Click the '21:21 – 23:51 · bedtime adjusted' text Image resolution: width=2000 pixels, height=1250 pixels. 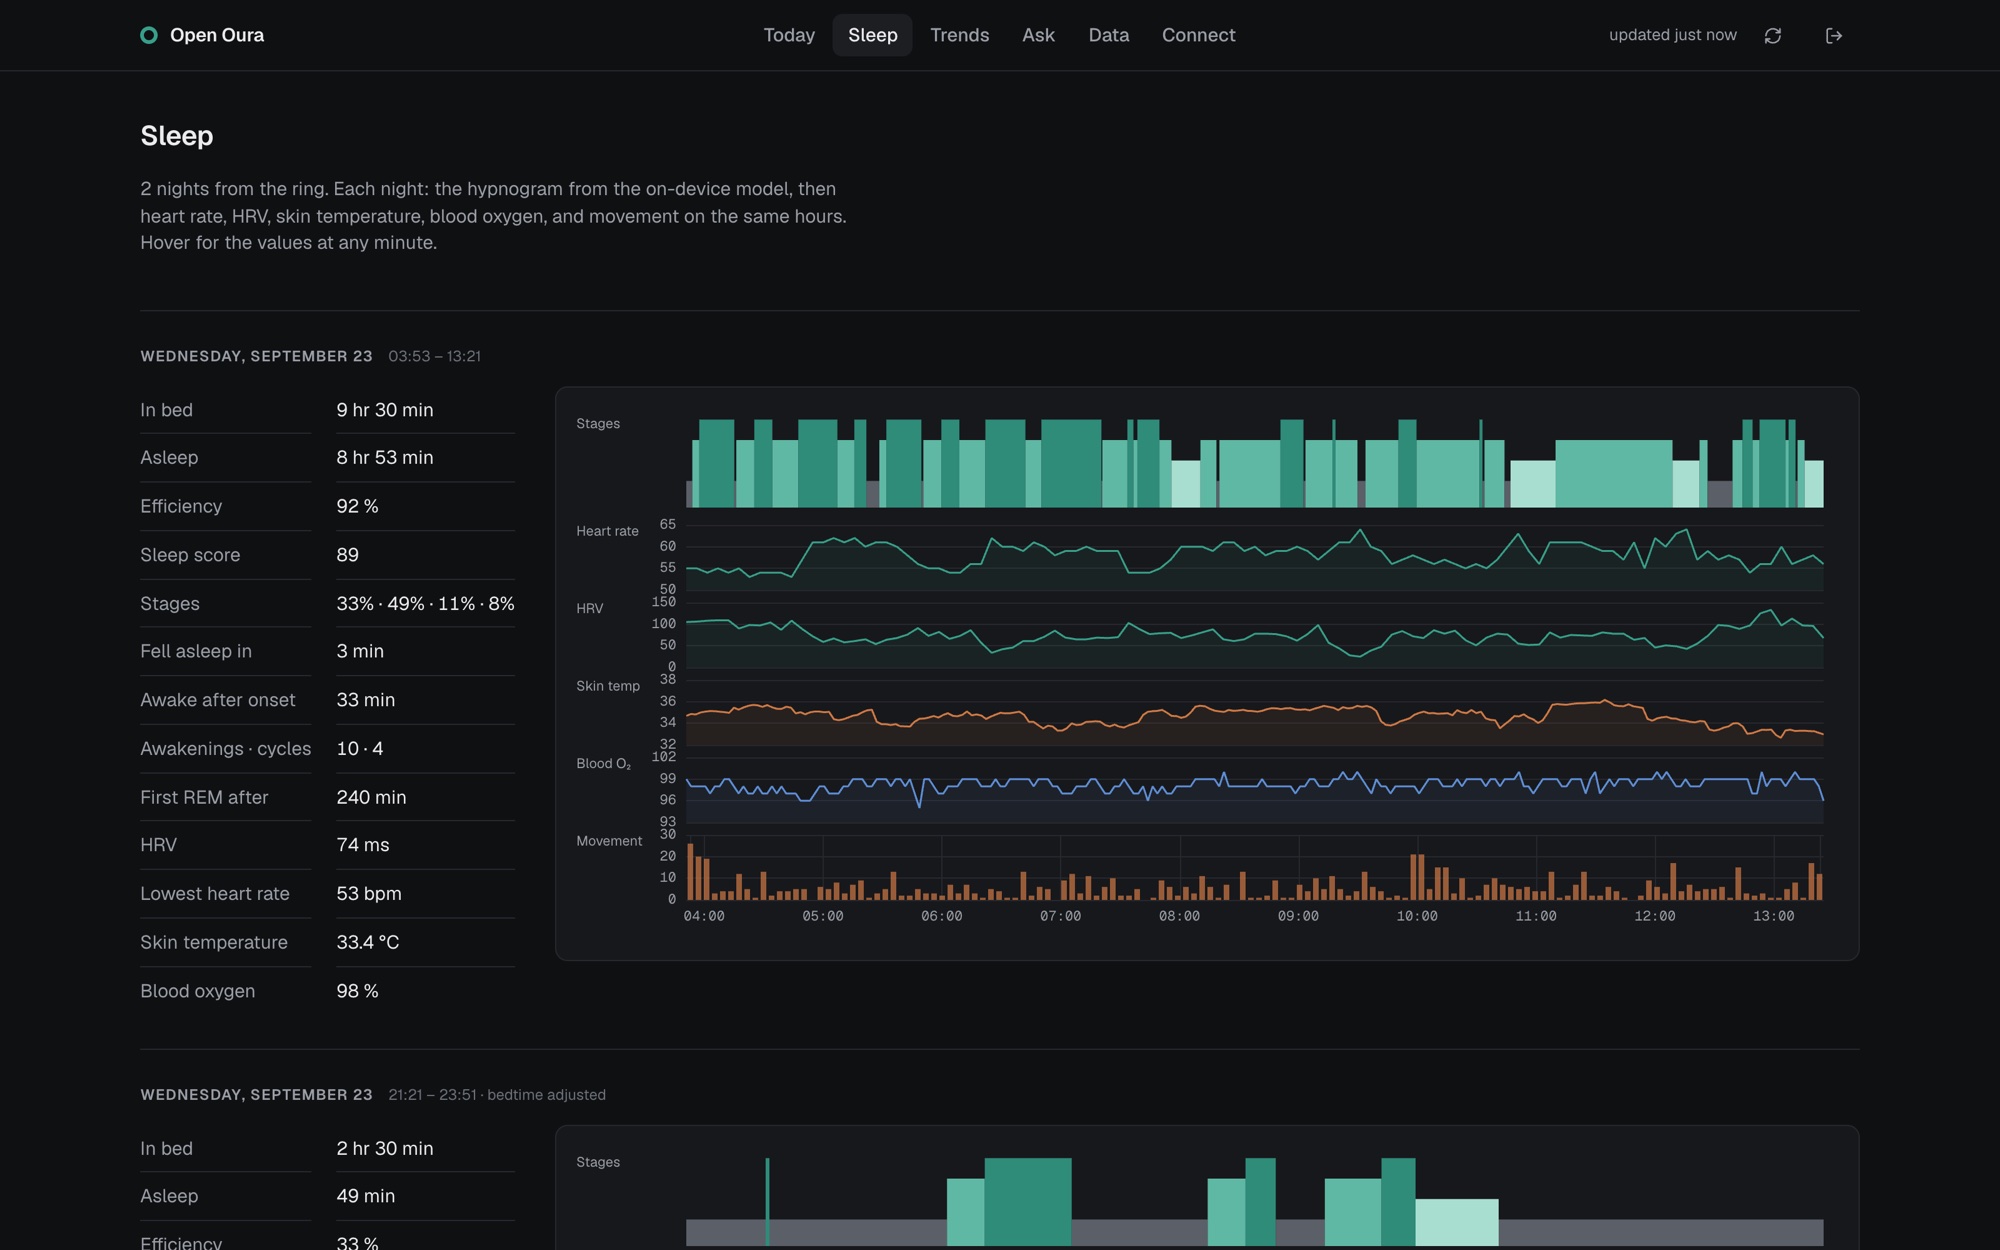coord(497,1095)
